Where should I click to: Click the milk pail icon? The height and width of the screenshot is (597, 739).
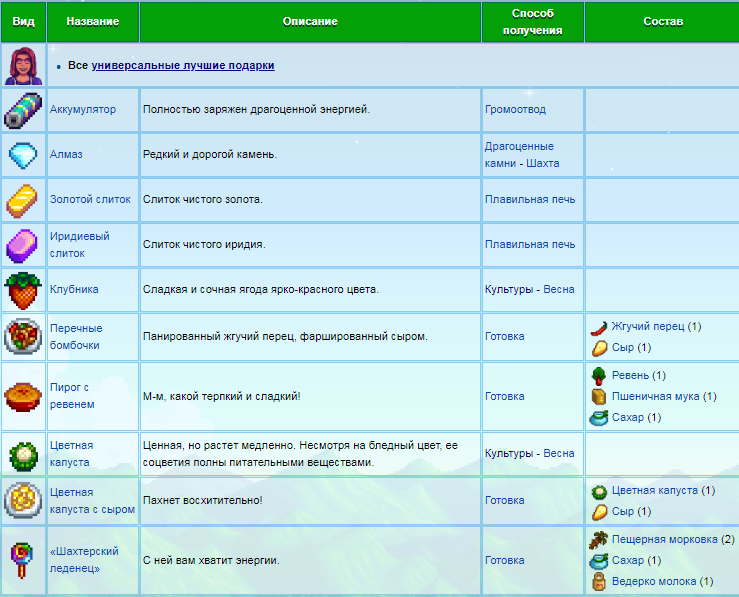pos(599,581)
